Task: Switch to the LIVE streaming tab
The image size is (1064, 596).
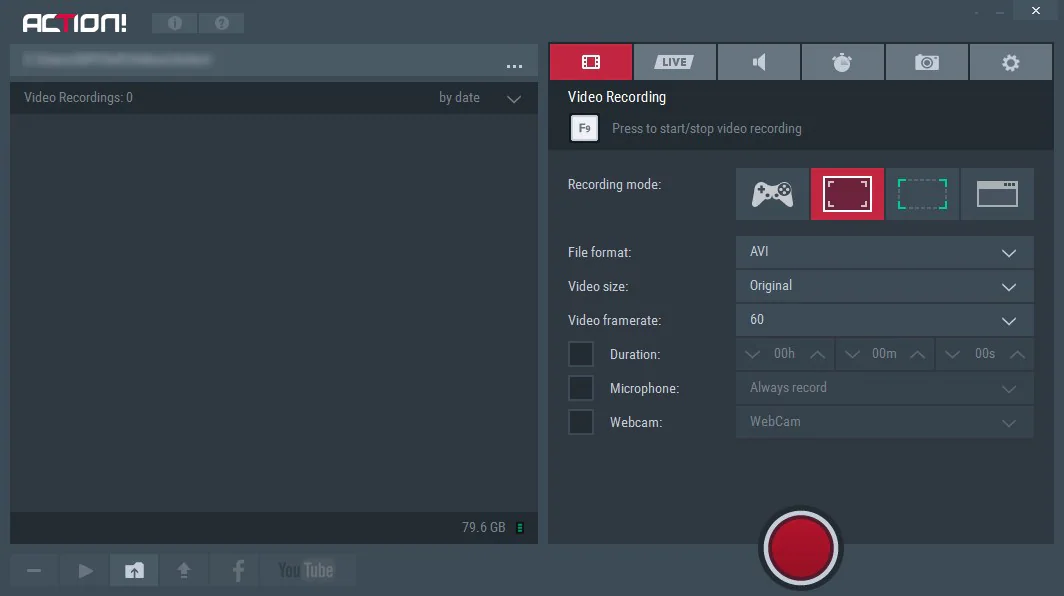Action: (674, 62)
